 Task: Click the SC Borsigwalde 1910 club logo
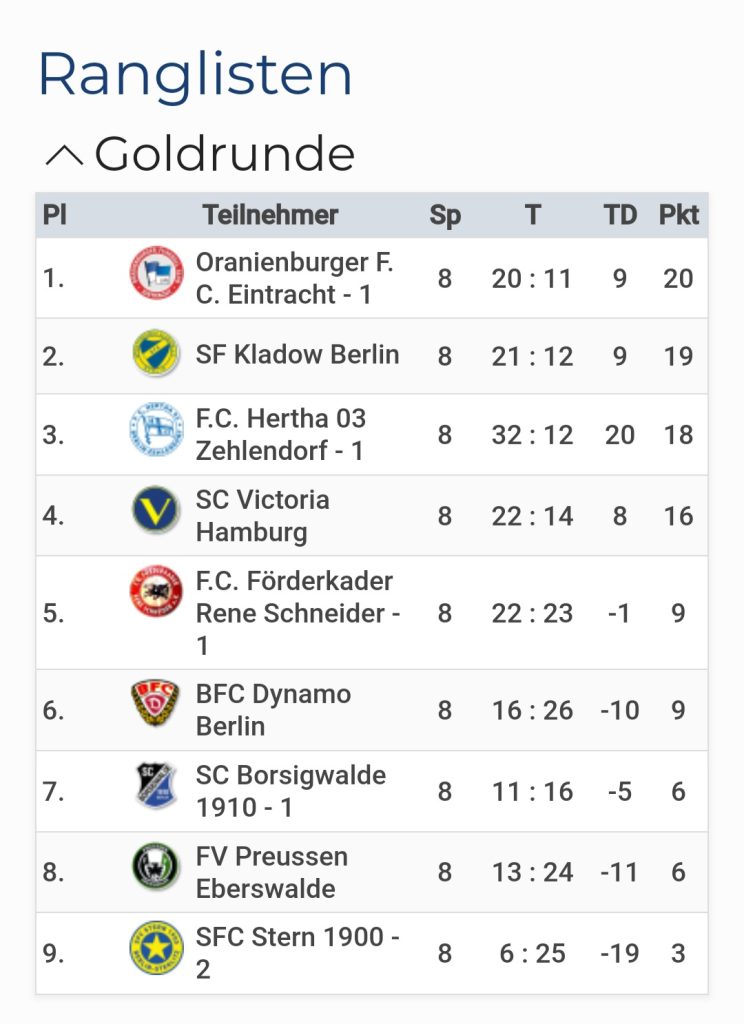[x=156, y=786]
